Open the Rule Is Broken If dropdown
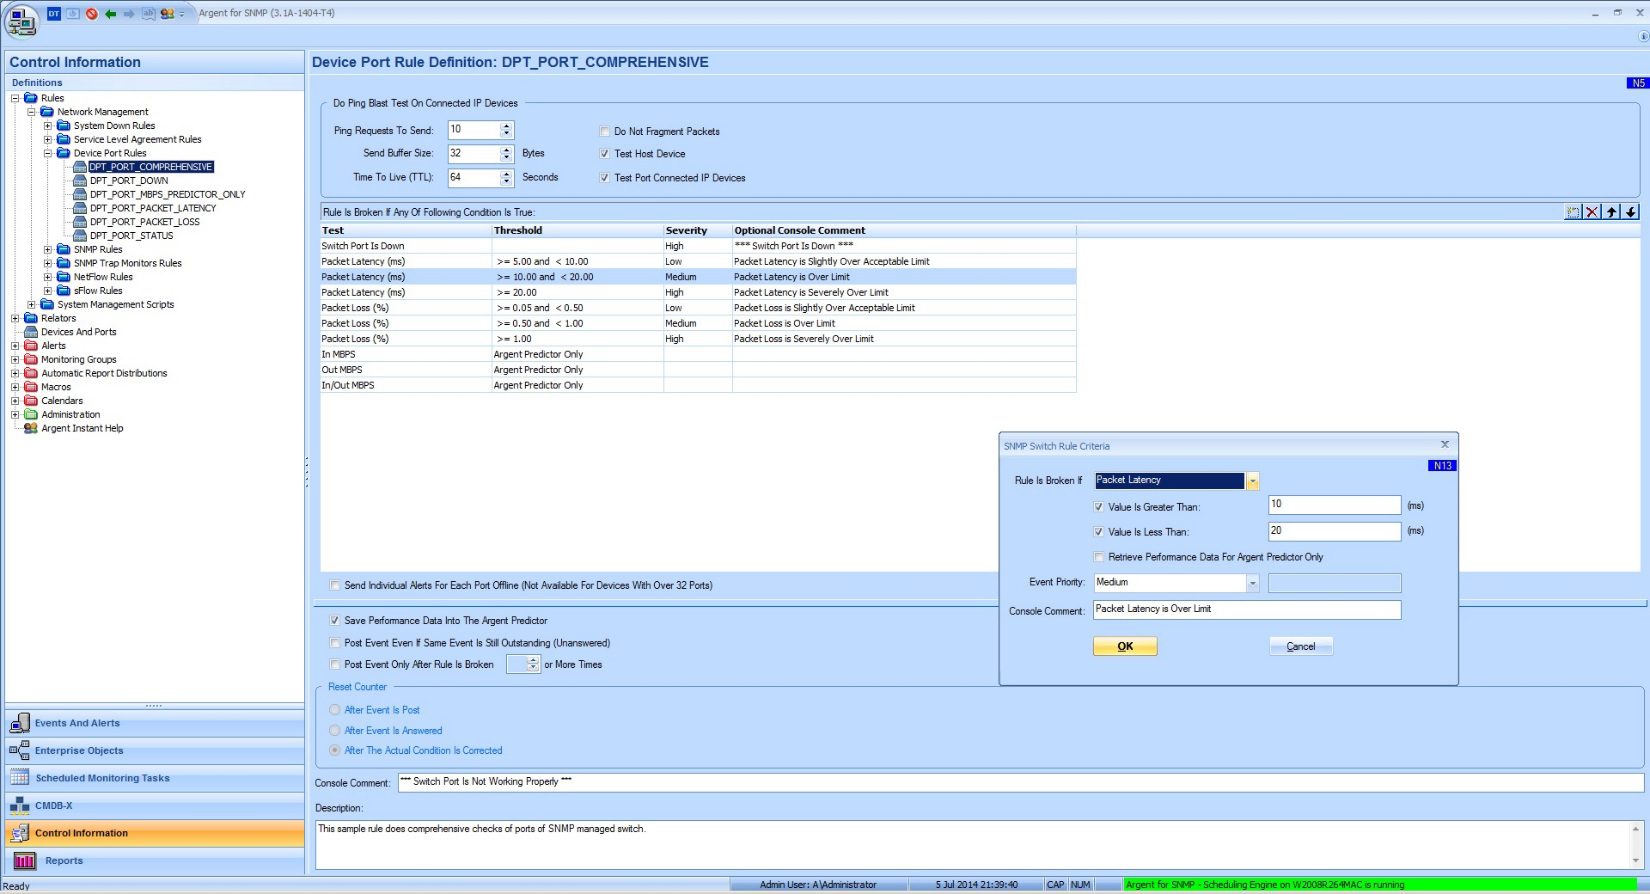The width and height of the screenshot is (1650, 894). tap(1252, 481)
